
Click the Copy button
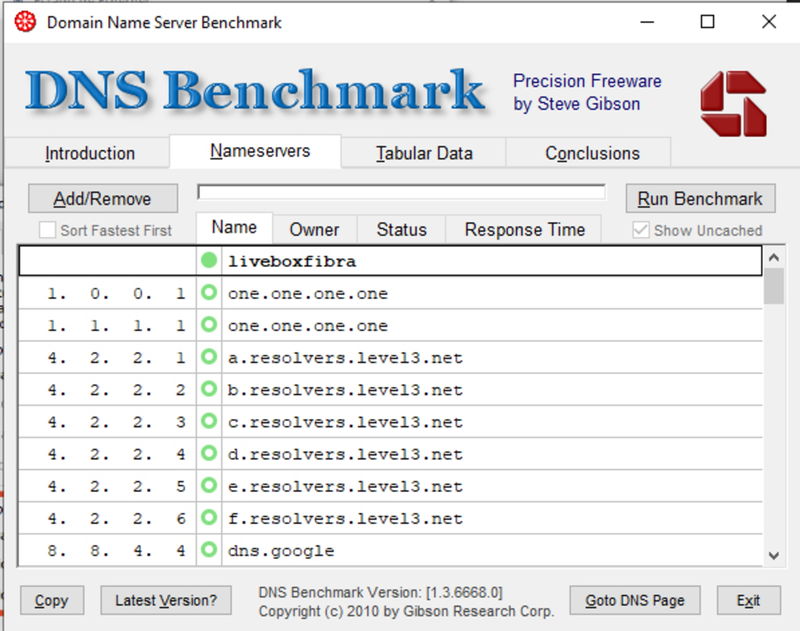[x=50, y=601]
